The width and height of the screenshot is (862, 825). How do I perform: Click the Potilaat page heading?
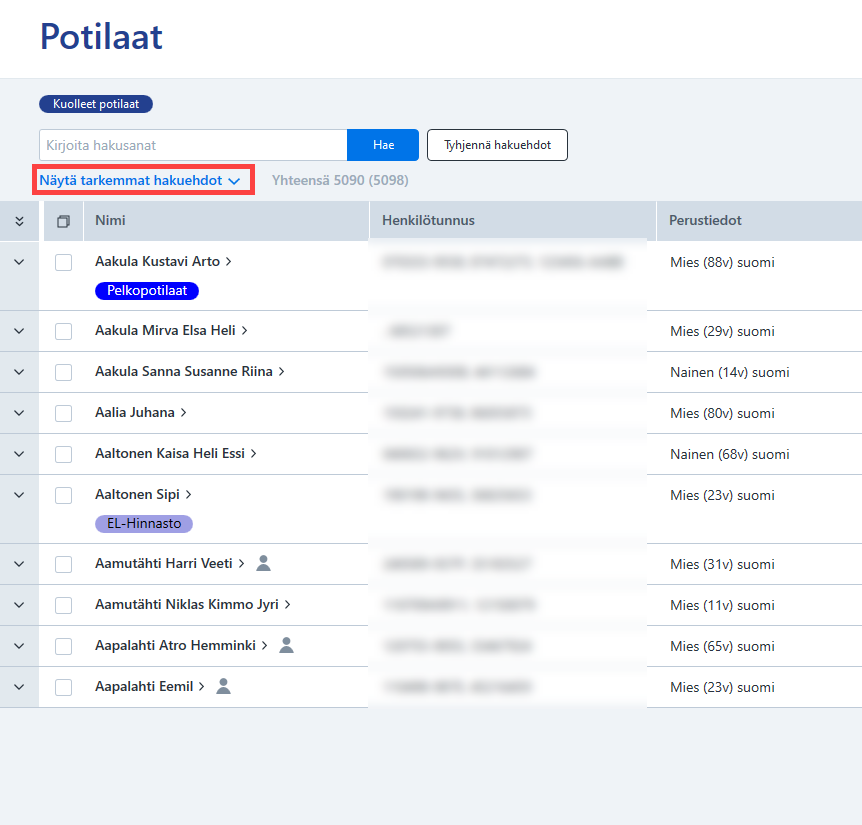click(x=102, y=37)
